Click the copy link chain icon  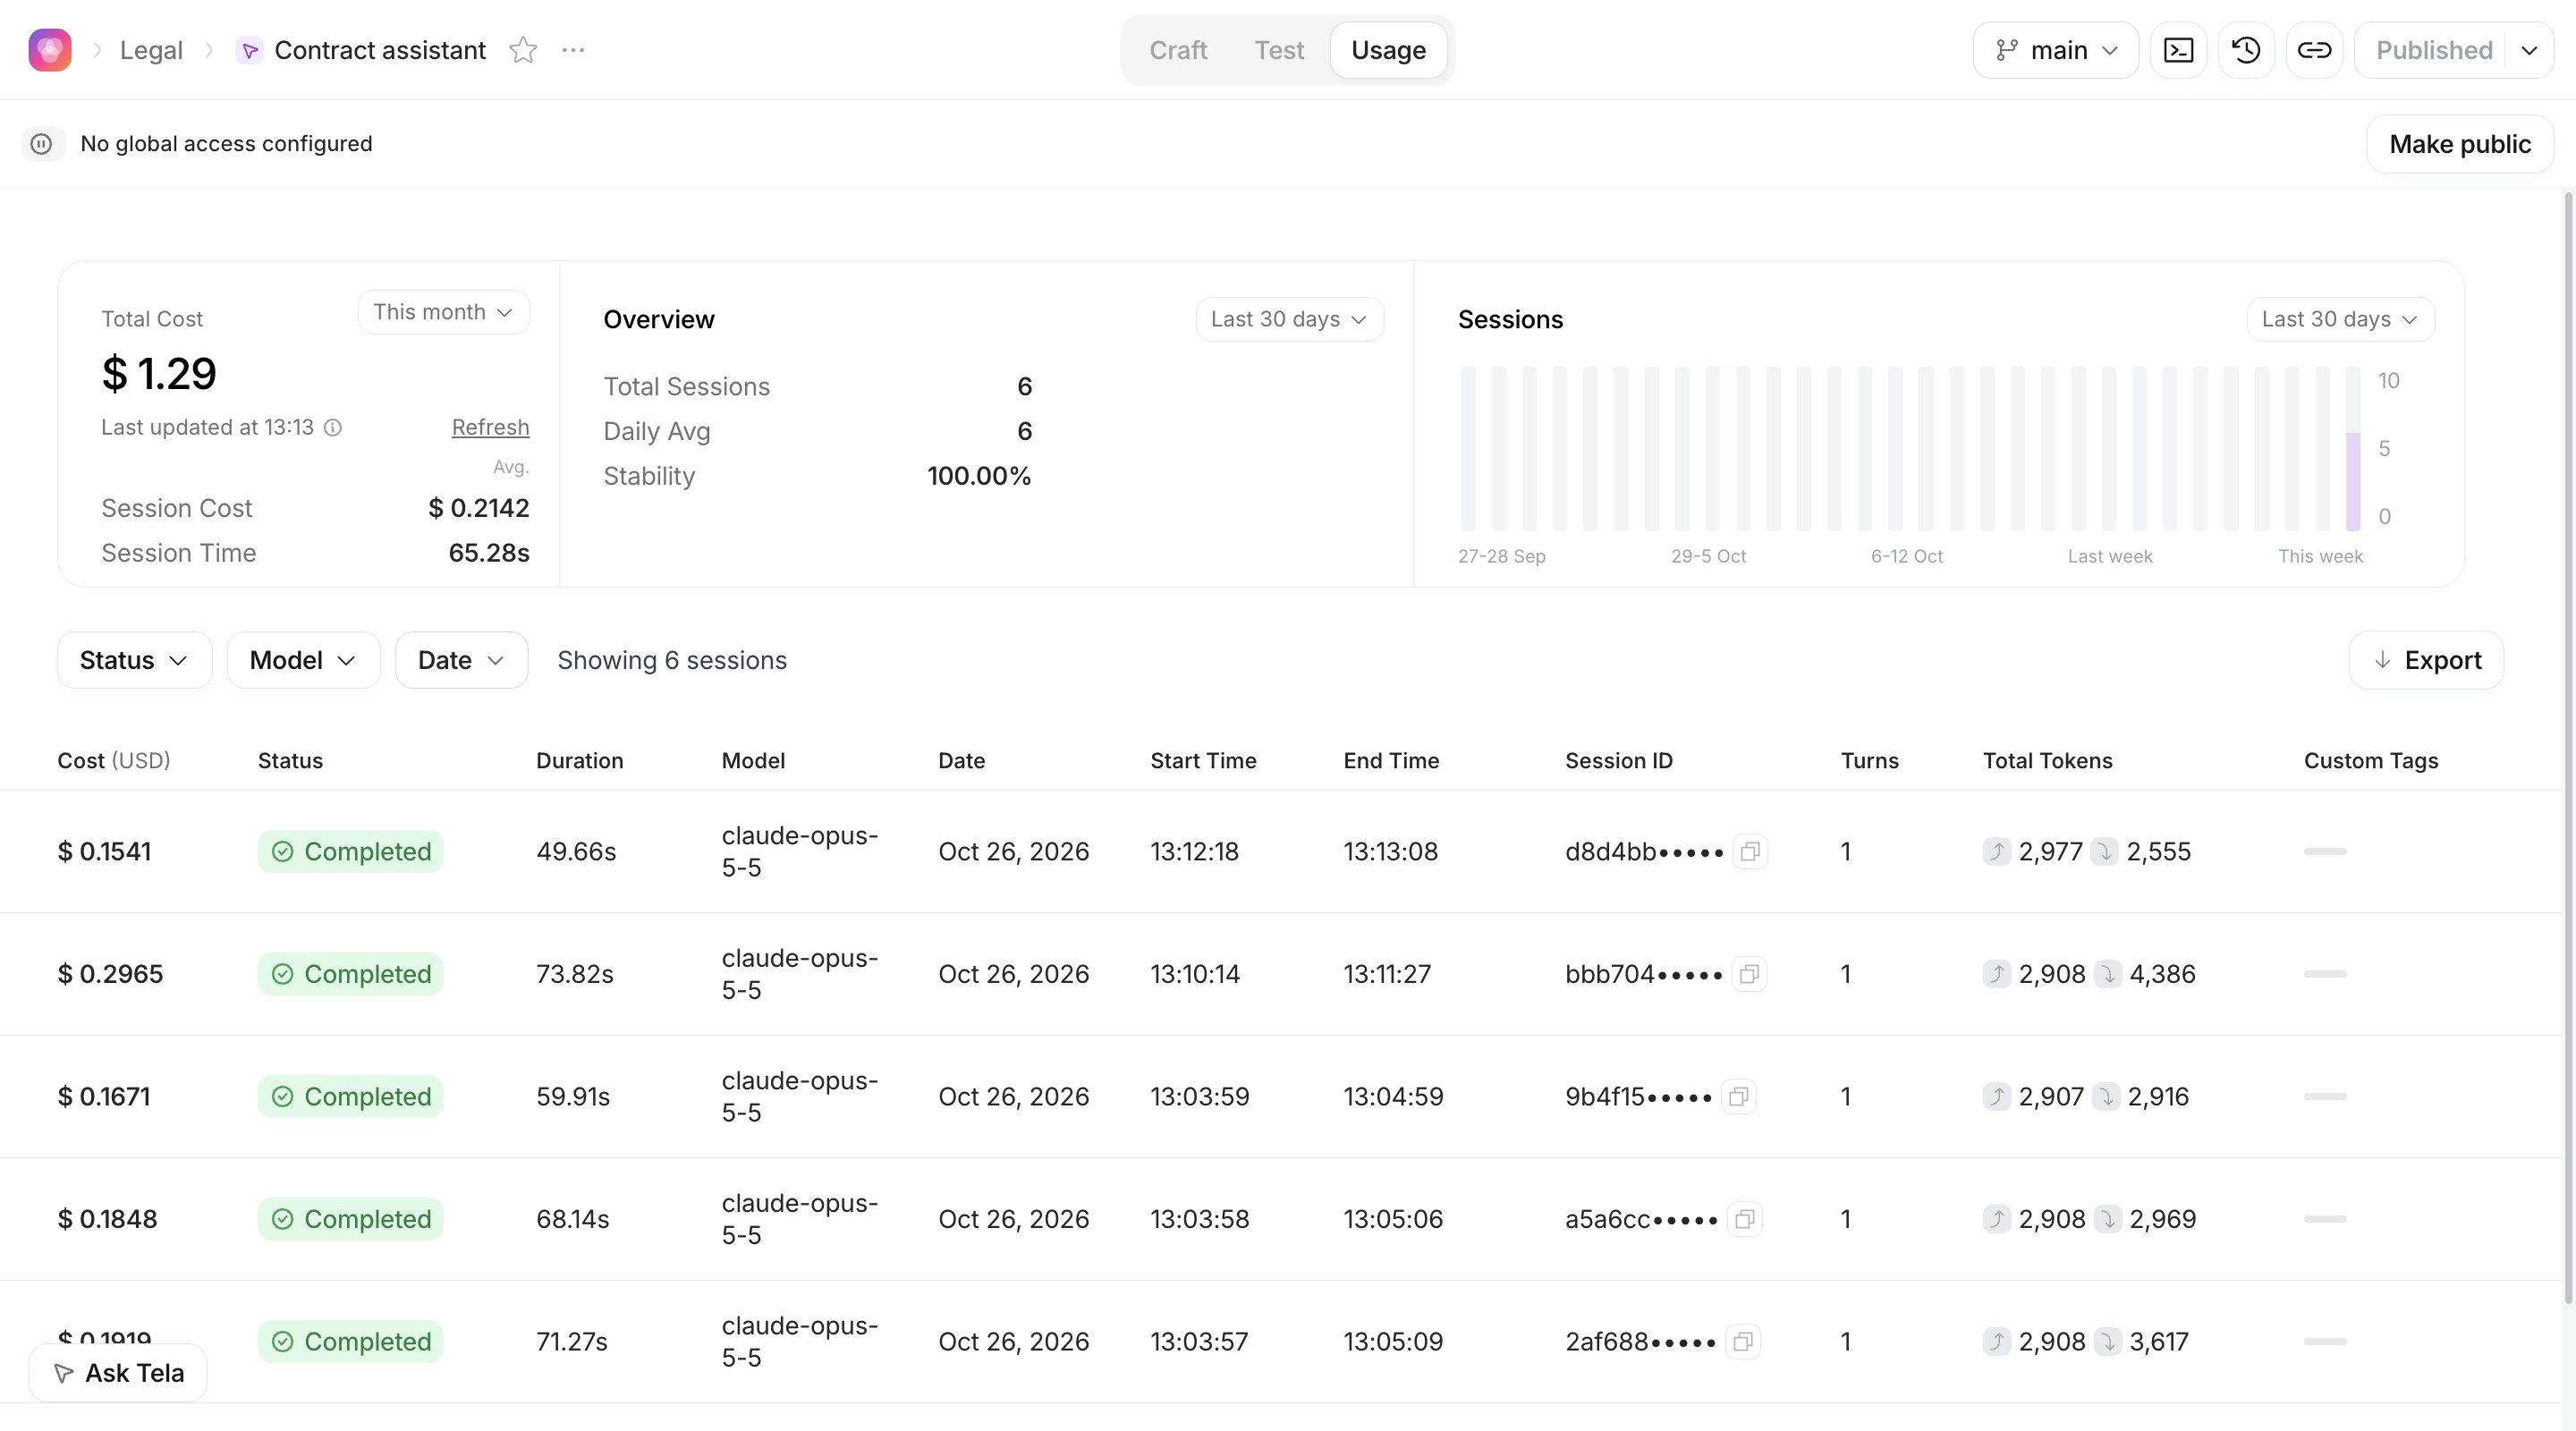tap(2314, 50)
